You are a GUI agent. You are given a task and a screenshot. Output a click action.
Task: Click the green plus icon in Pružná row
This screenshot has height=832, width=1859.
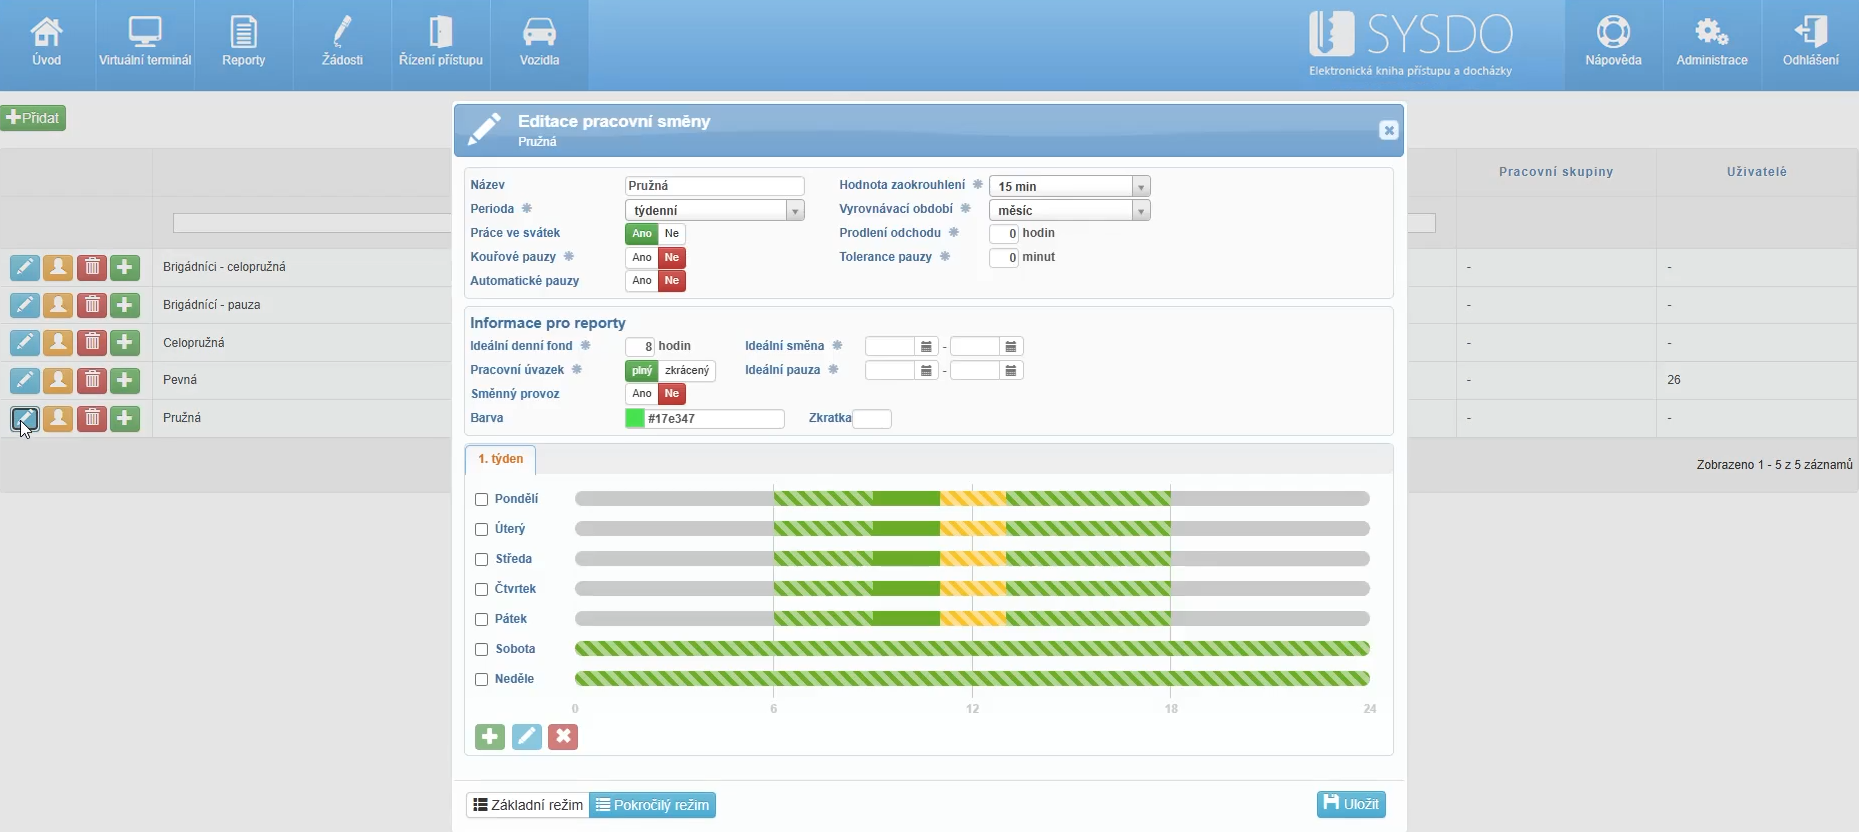tap(125, 418)
